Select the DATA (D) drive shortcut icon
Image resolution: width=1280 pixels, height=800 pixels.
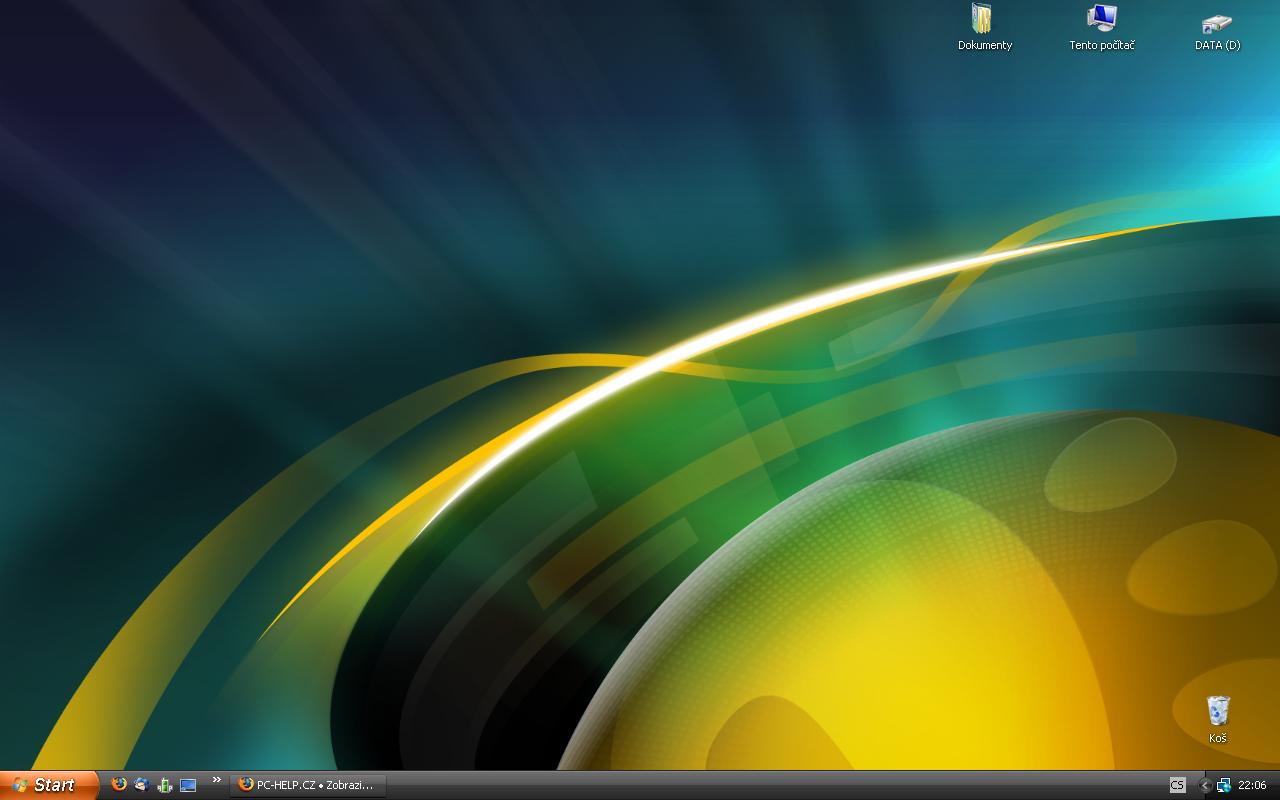[1217, 21]
